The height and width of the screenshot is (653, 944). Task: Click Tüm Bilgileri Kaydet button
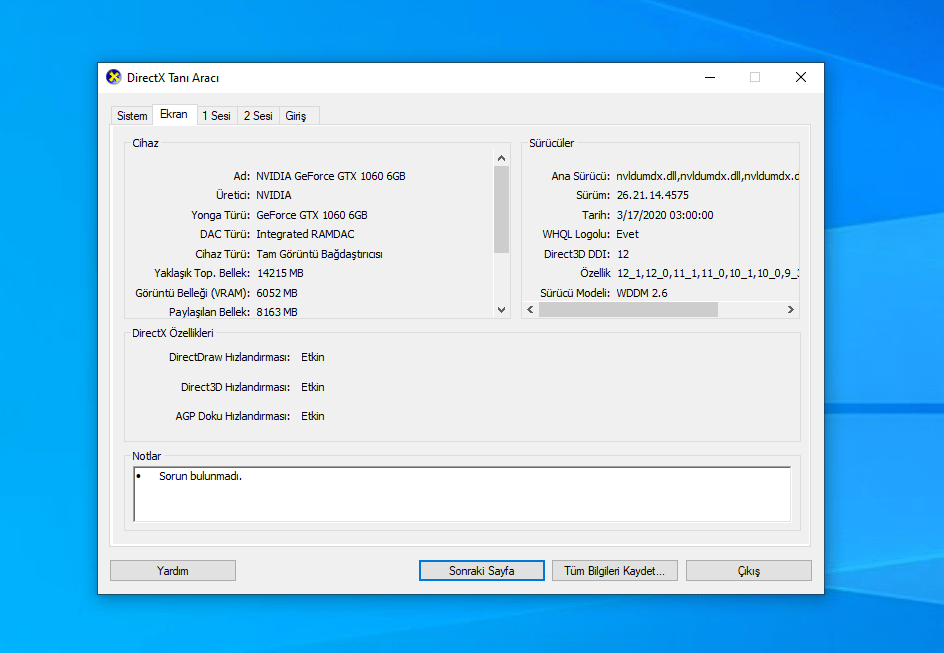pos(615,571)
